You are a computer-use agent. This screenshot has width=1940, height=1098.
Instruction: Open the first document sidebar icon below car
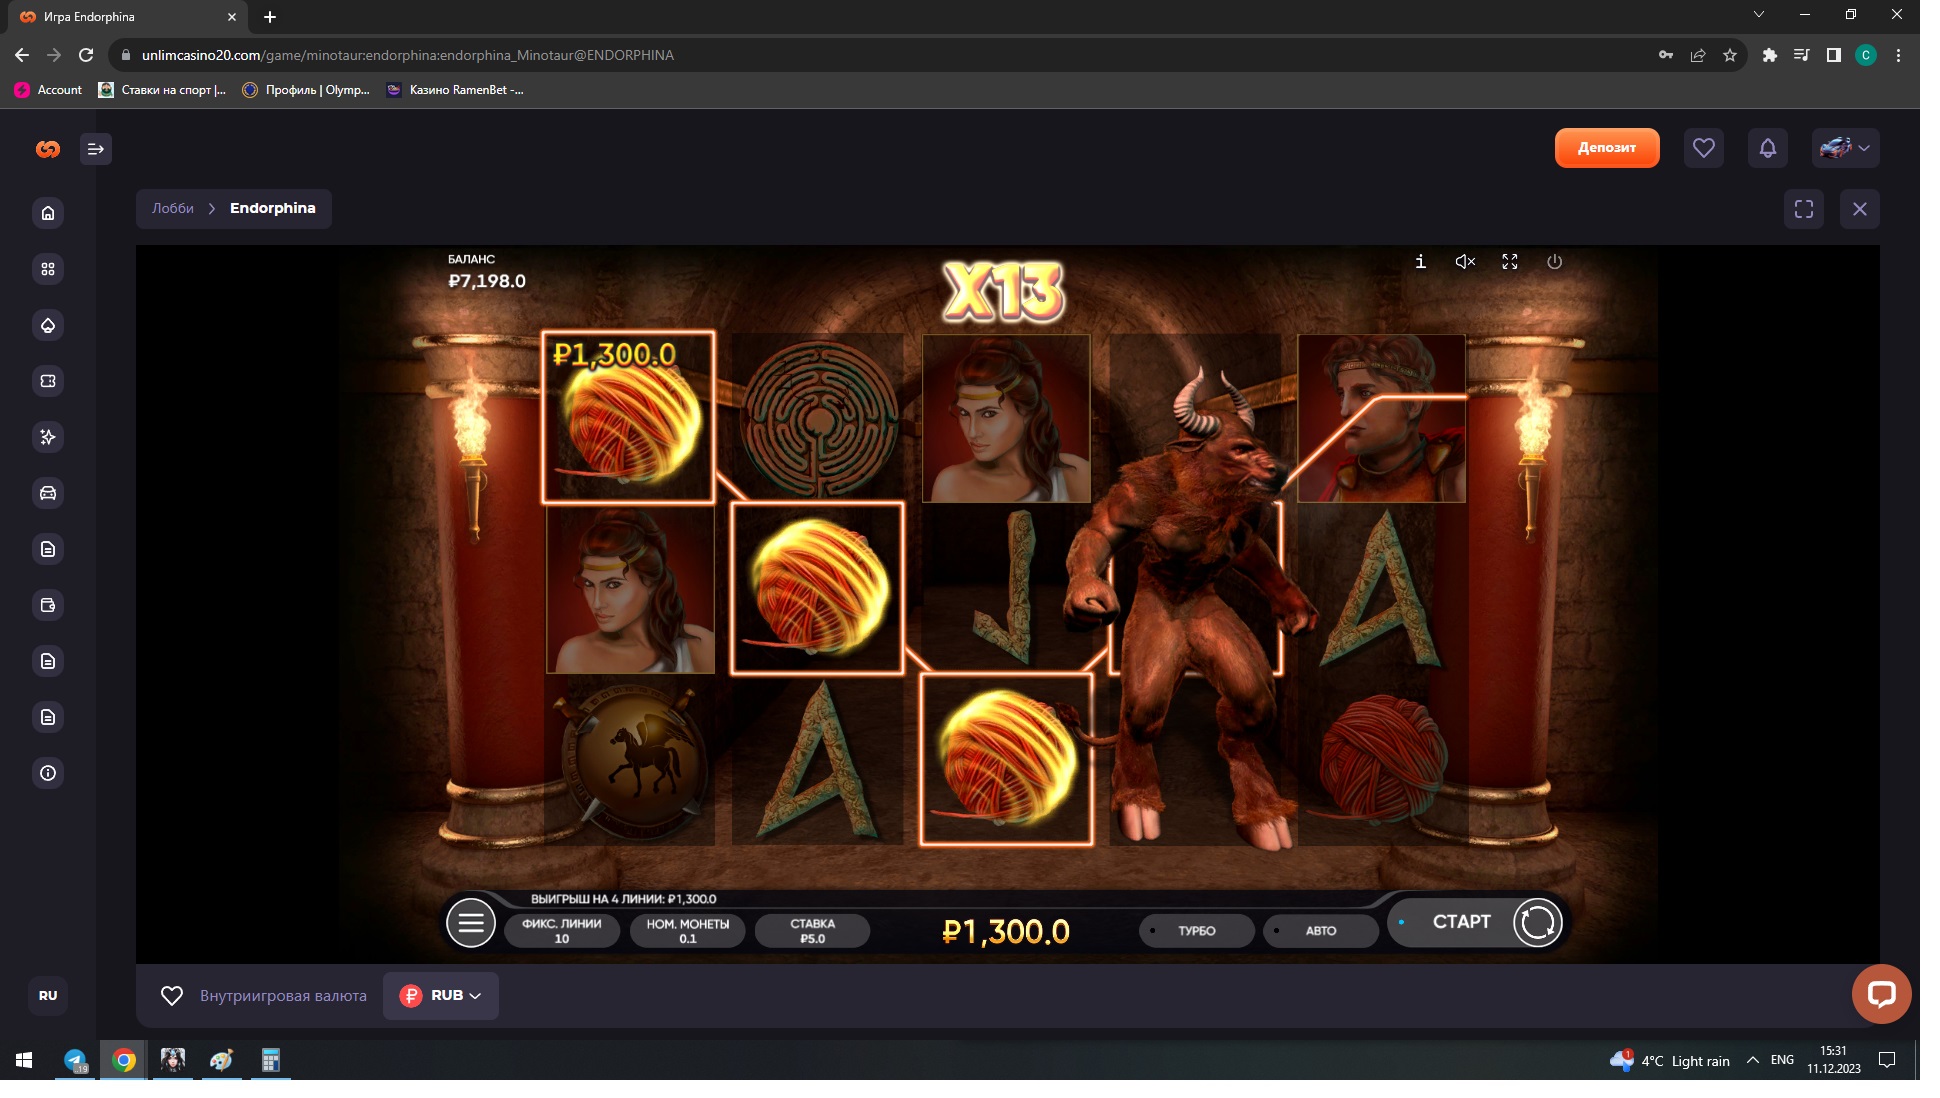pyautogui.click(x=48, y=549)
